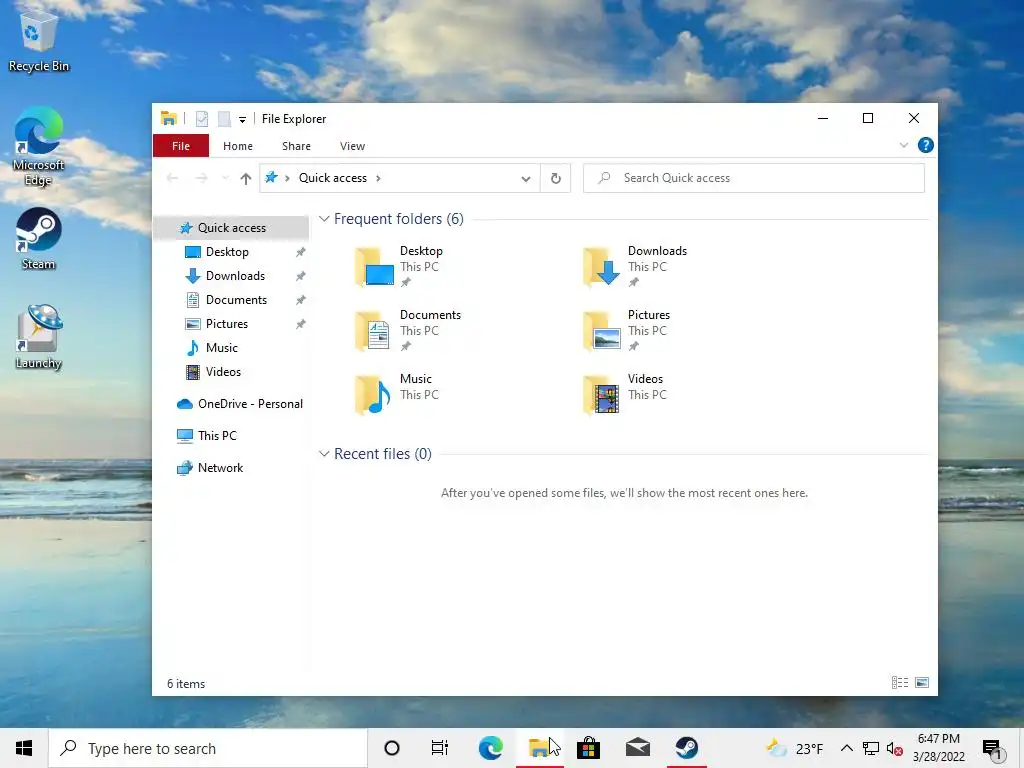Open the Windows Start menu
The image size is (1024, 768).
24,748
